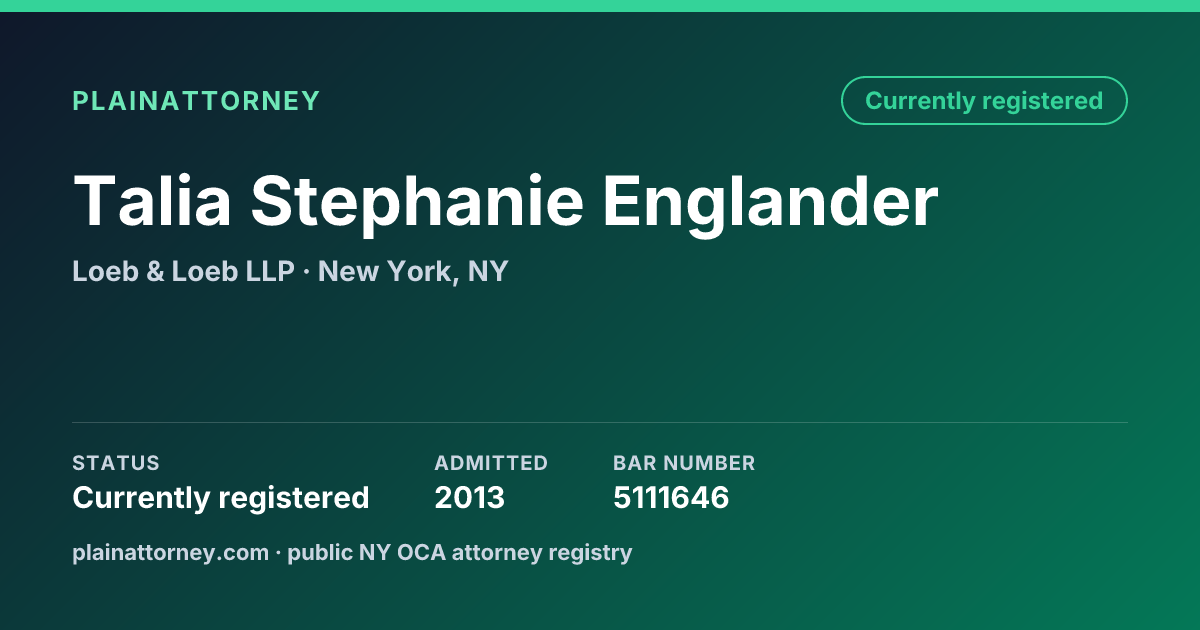Click the public NY OCA attorney registry text
Screen dimensions: 1200x630
click(x=460, y=552)
